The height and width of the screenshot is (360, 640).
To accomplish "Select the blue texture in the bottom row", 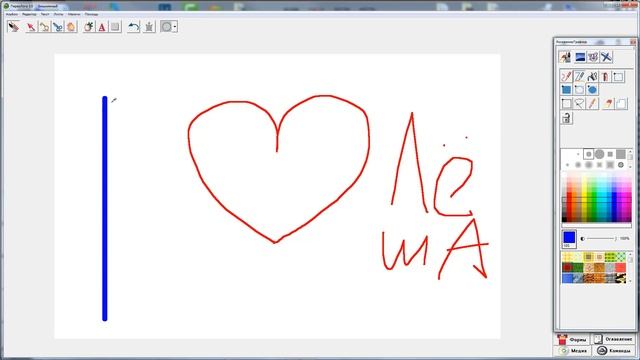I will click(x=567, y=278).
